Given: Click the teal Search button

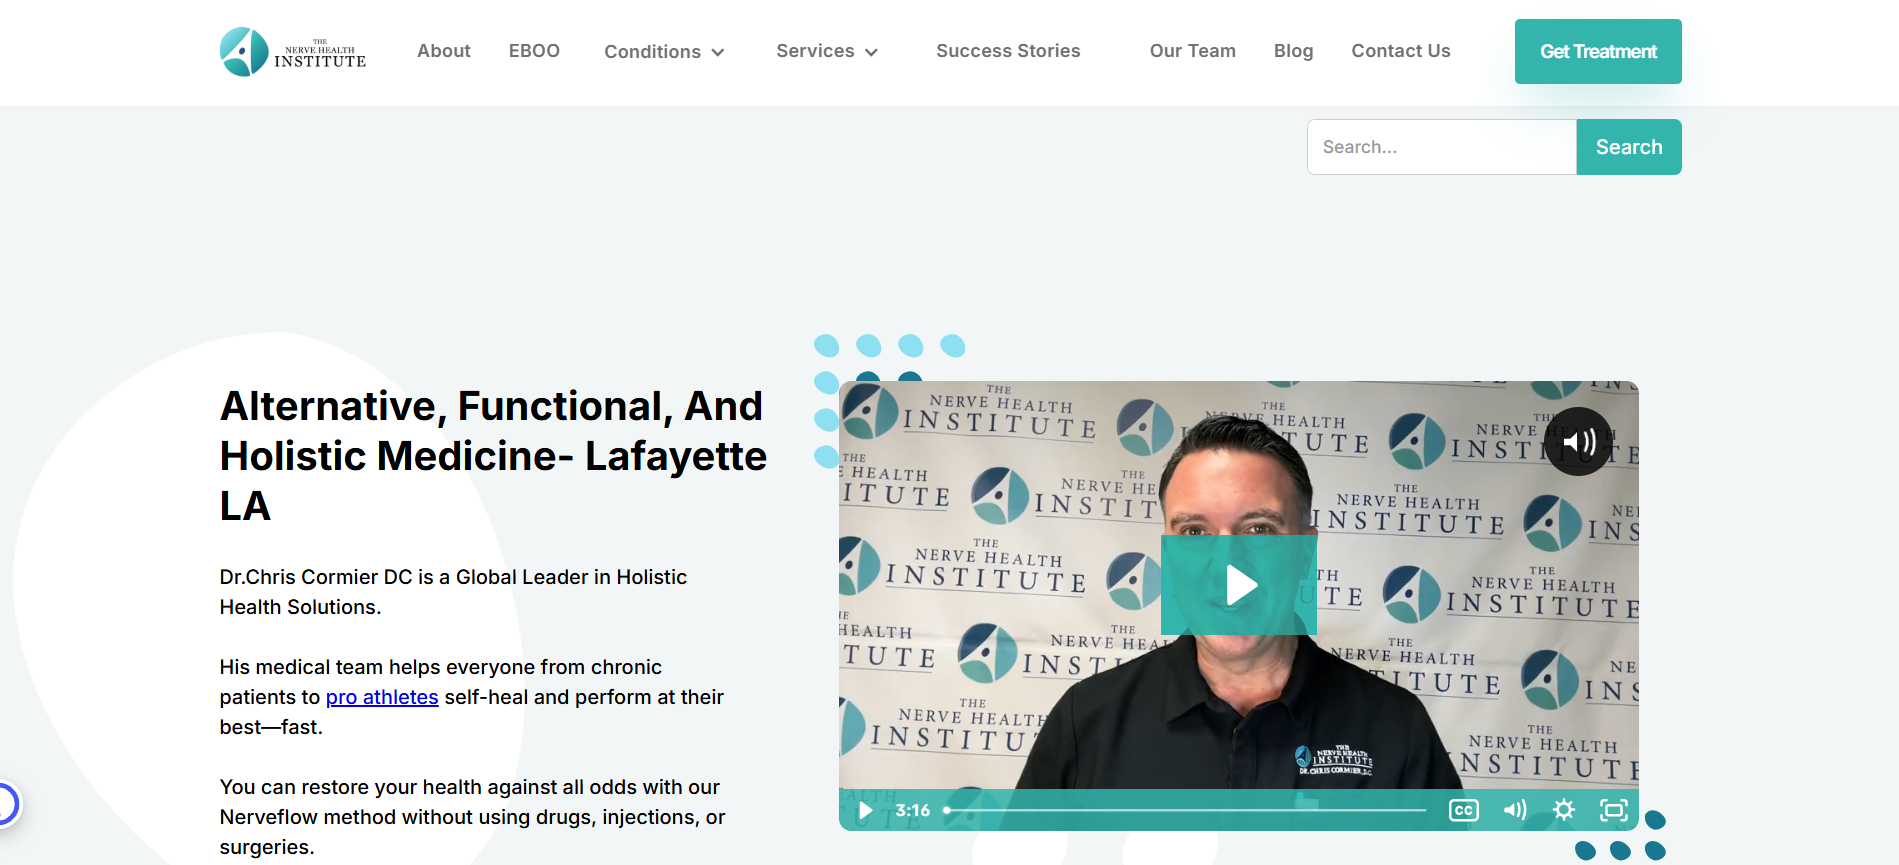Looking at the screenshot, I should point(1629,147).
